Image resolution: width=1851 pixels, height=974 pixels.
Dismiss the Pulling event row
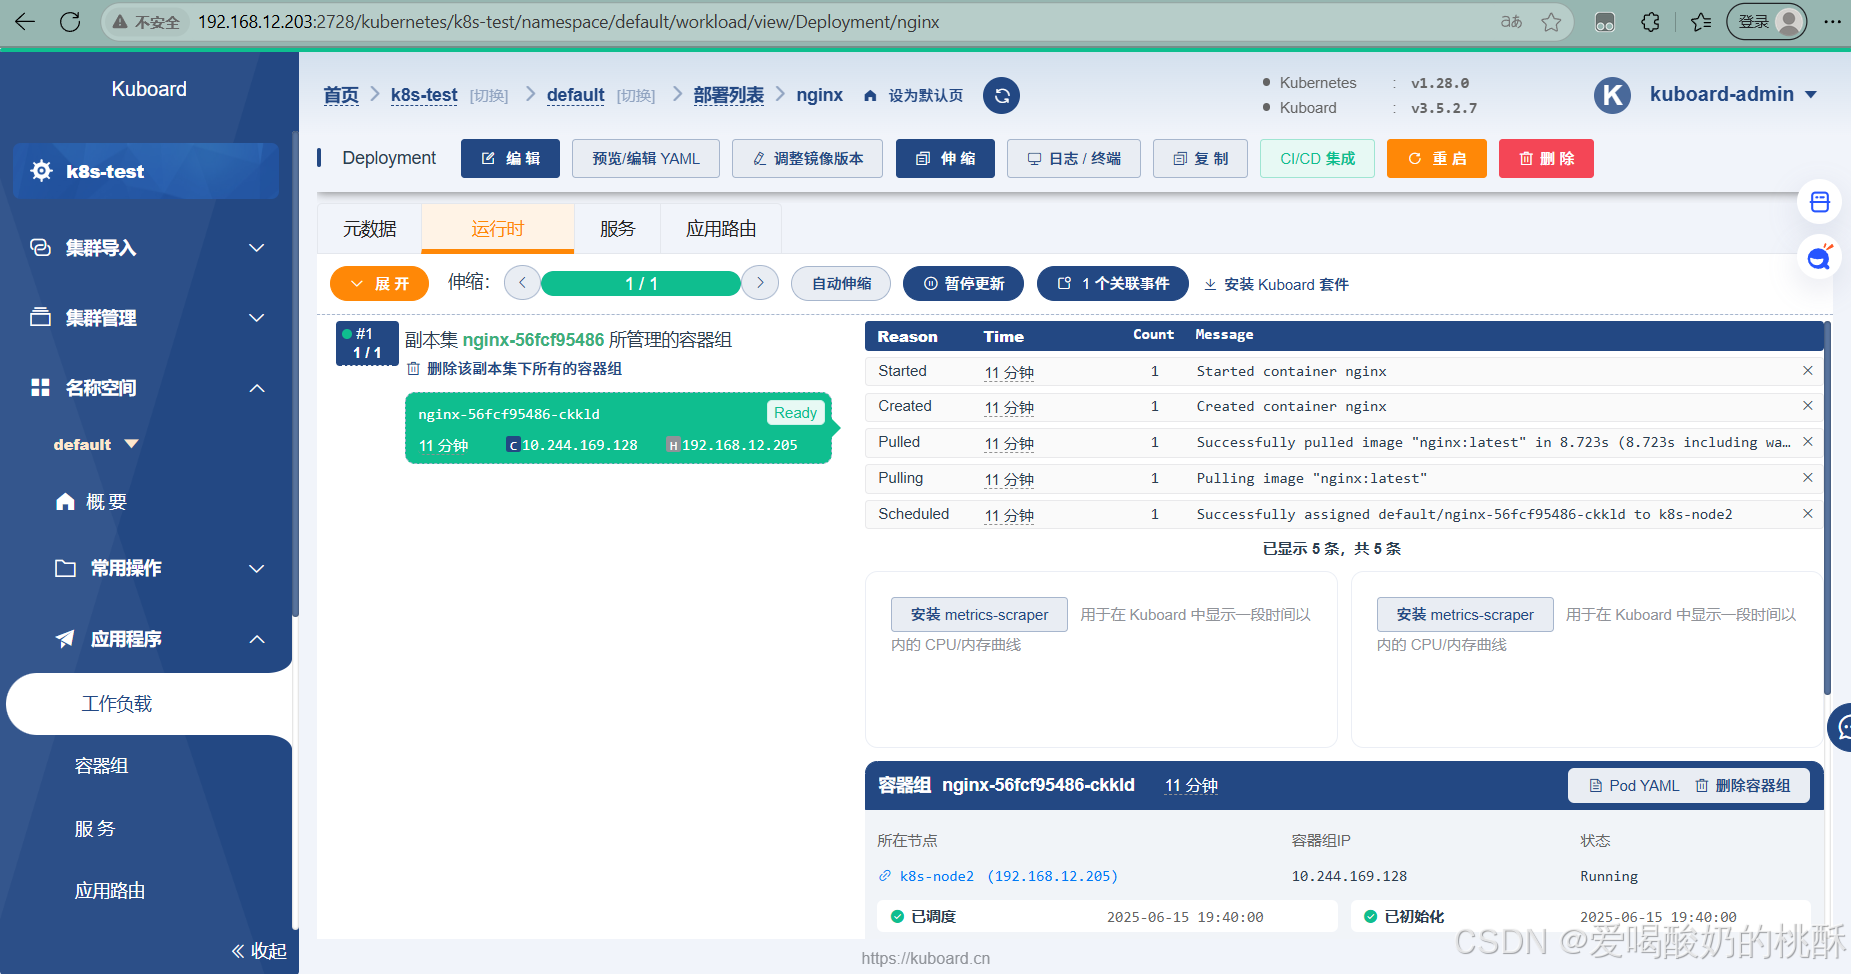(1808, 478)
